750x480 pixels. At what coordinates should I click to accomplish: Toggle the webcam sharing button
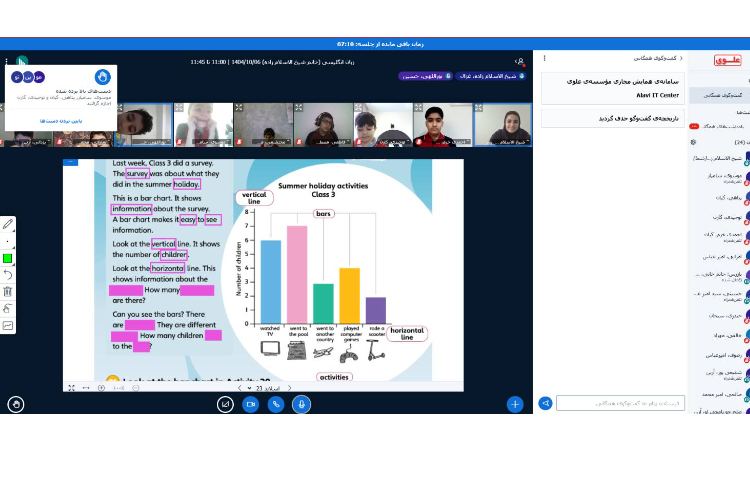point(251,404)
